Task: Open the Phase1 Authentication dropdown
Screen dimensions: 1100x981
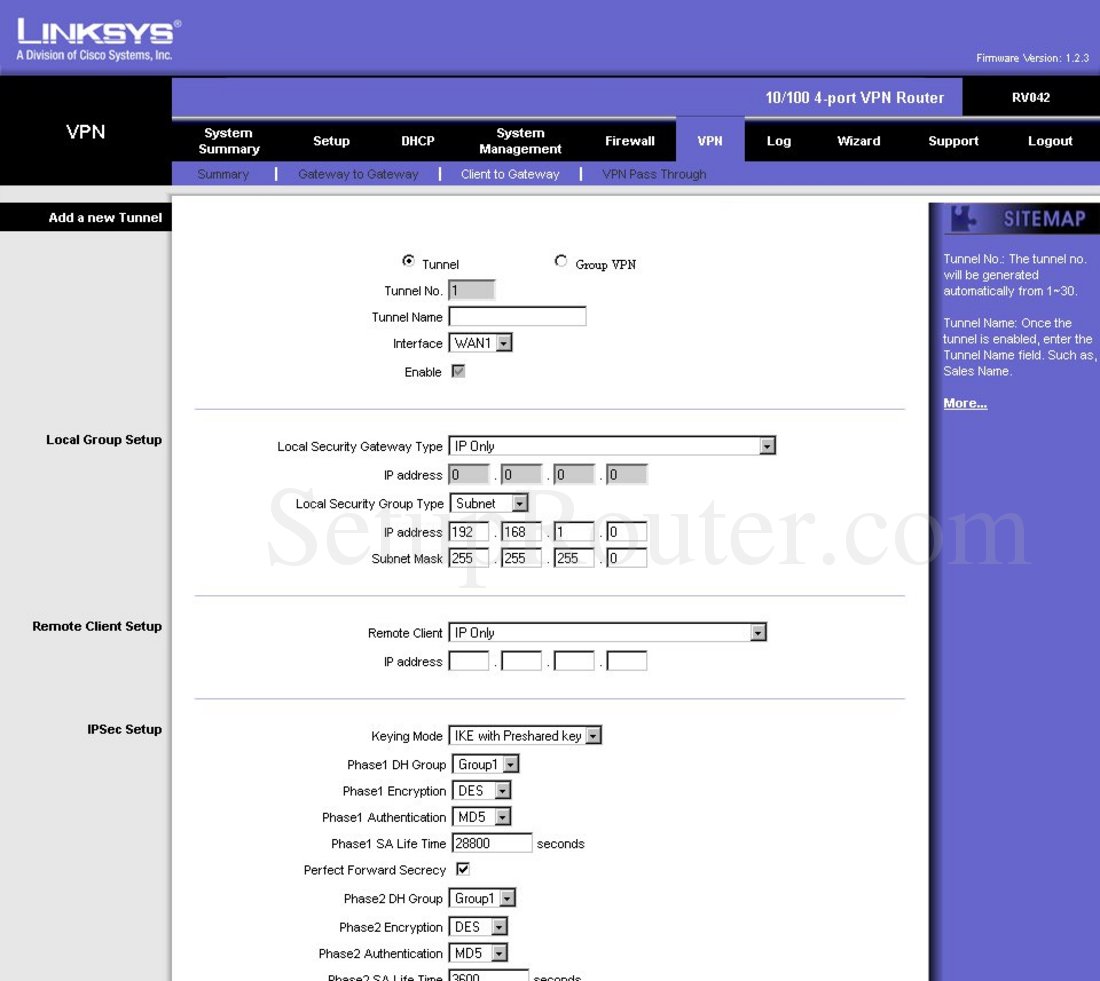Action: tap(481, 817)
